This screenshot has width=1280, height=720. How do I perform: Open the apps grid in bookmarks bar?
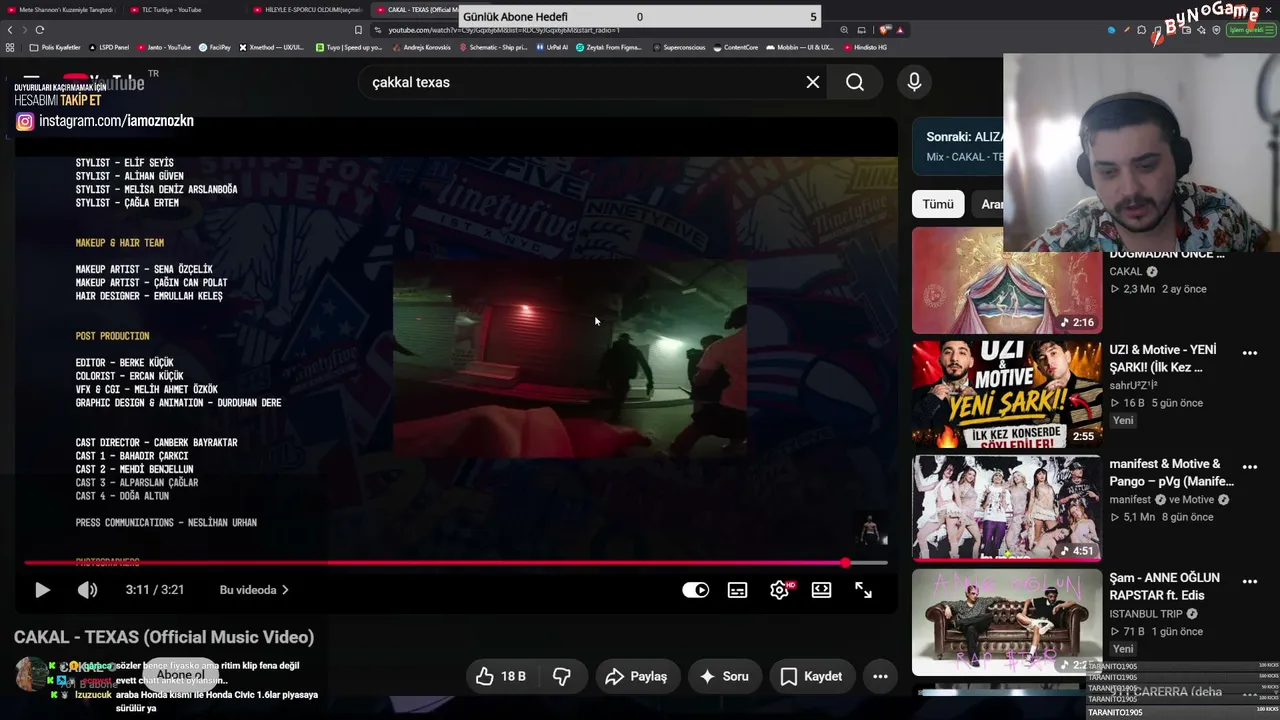point(10,47)
